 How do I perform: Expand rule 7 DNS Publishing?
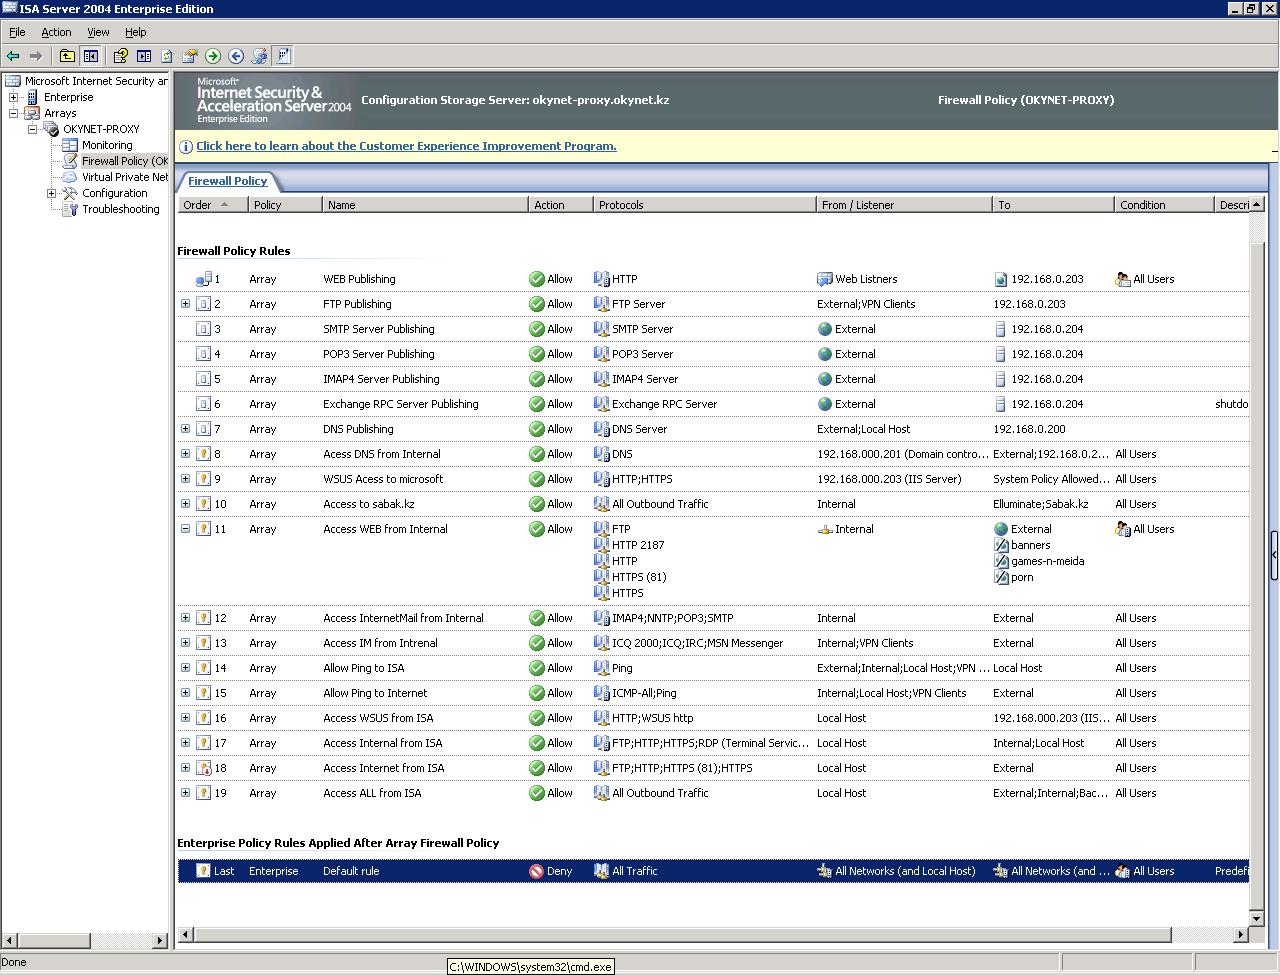[x=185, y=429]
